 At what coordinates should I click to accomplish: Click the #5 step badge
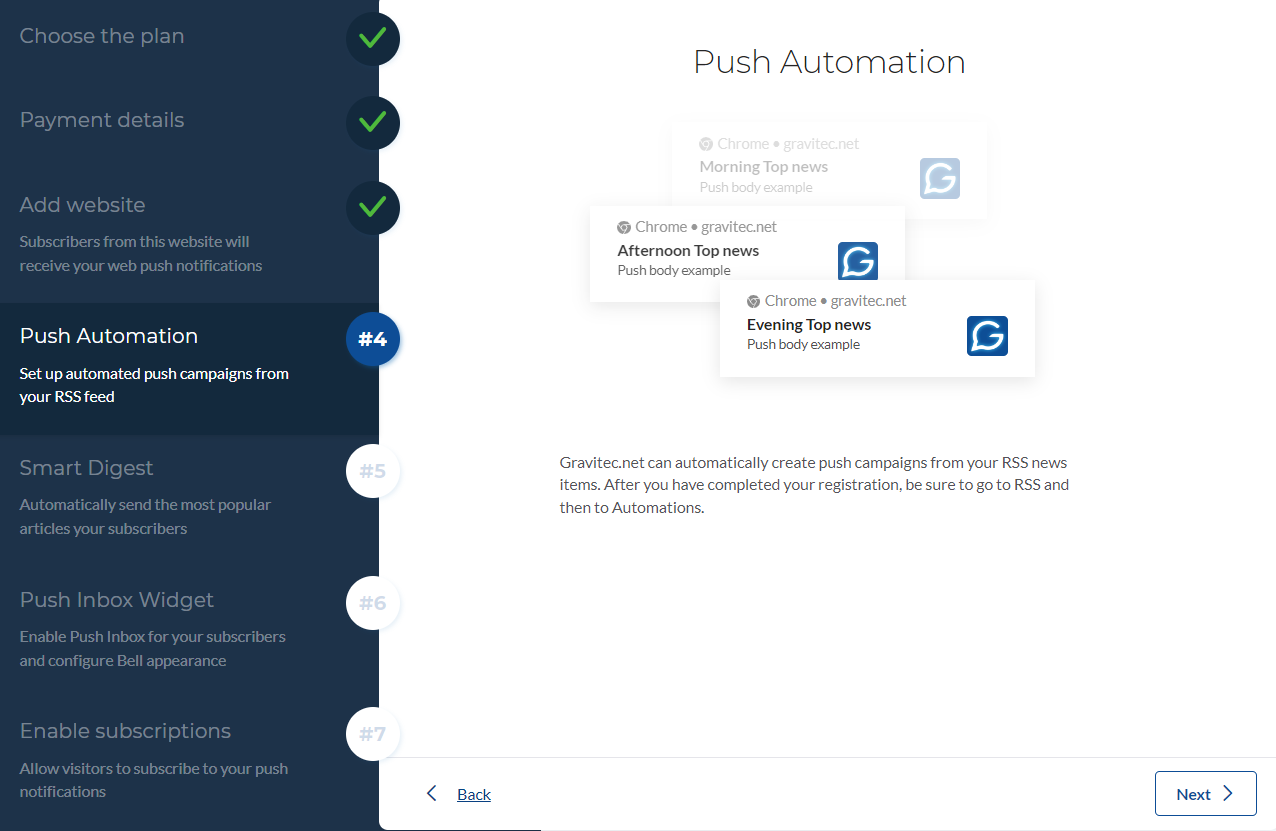tap(373, 471)
